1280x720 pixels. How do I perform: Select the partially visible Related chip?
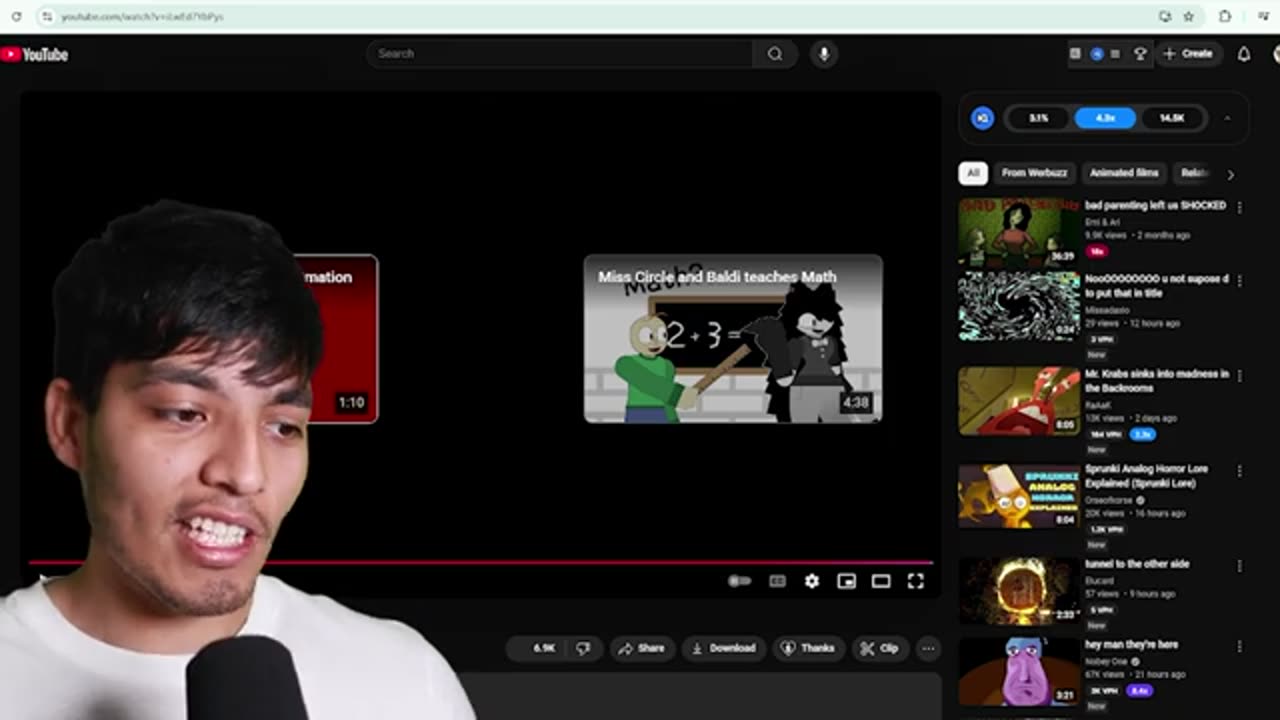(1194, 173)
